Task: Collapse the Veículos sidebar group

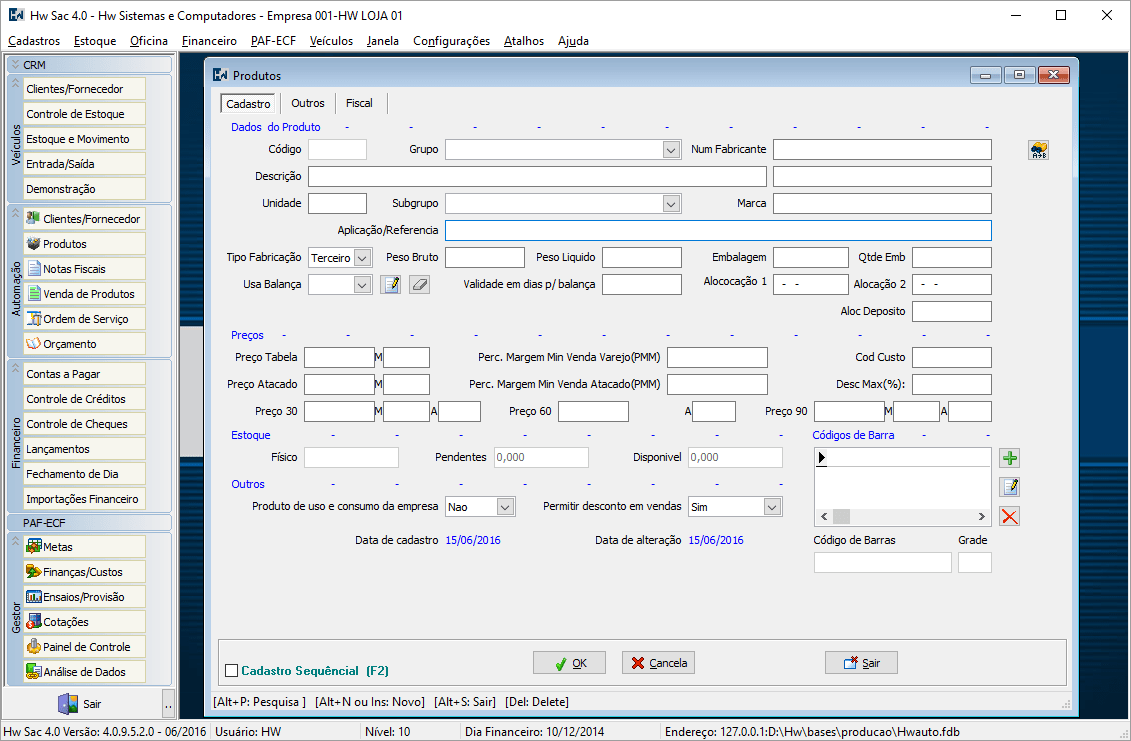Action: coord(15,83)
